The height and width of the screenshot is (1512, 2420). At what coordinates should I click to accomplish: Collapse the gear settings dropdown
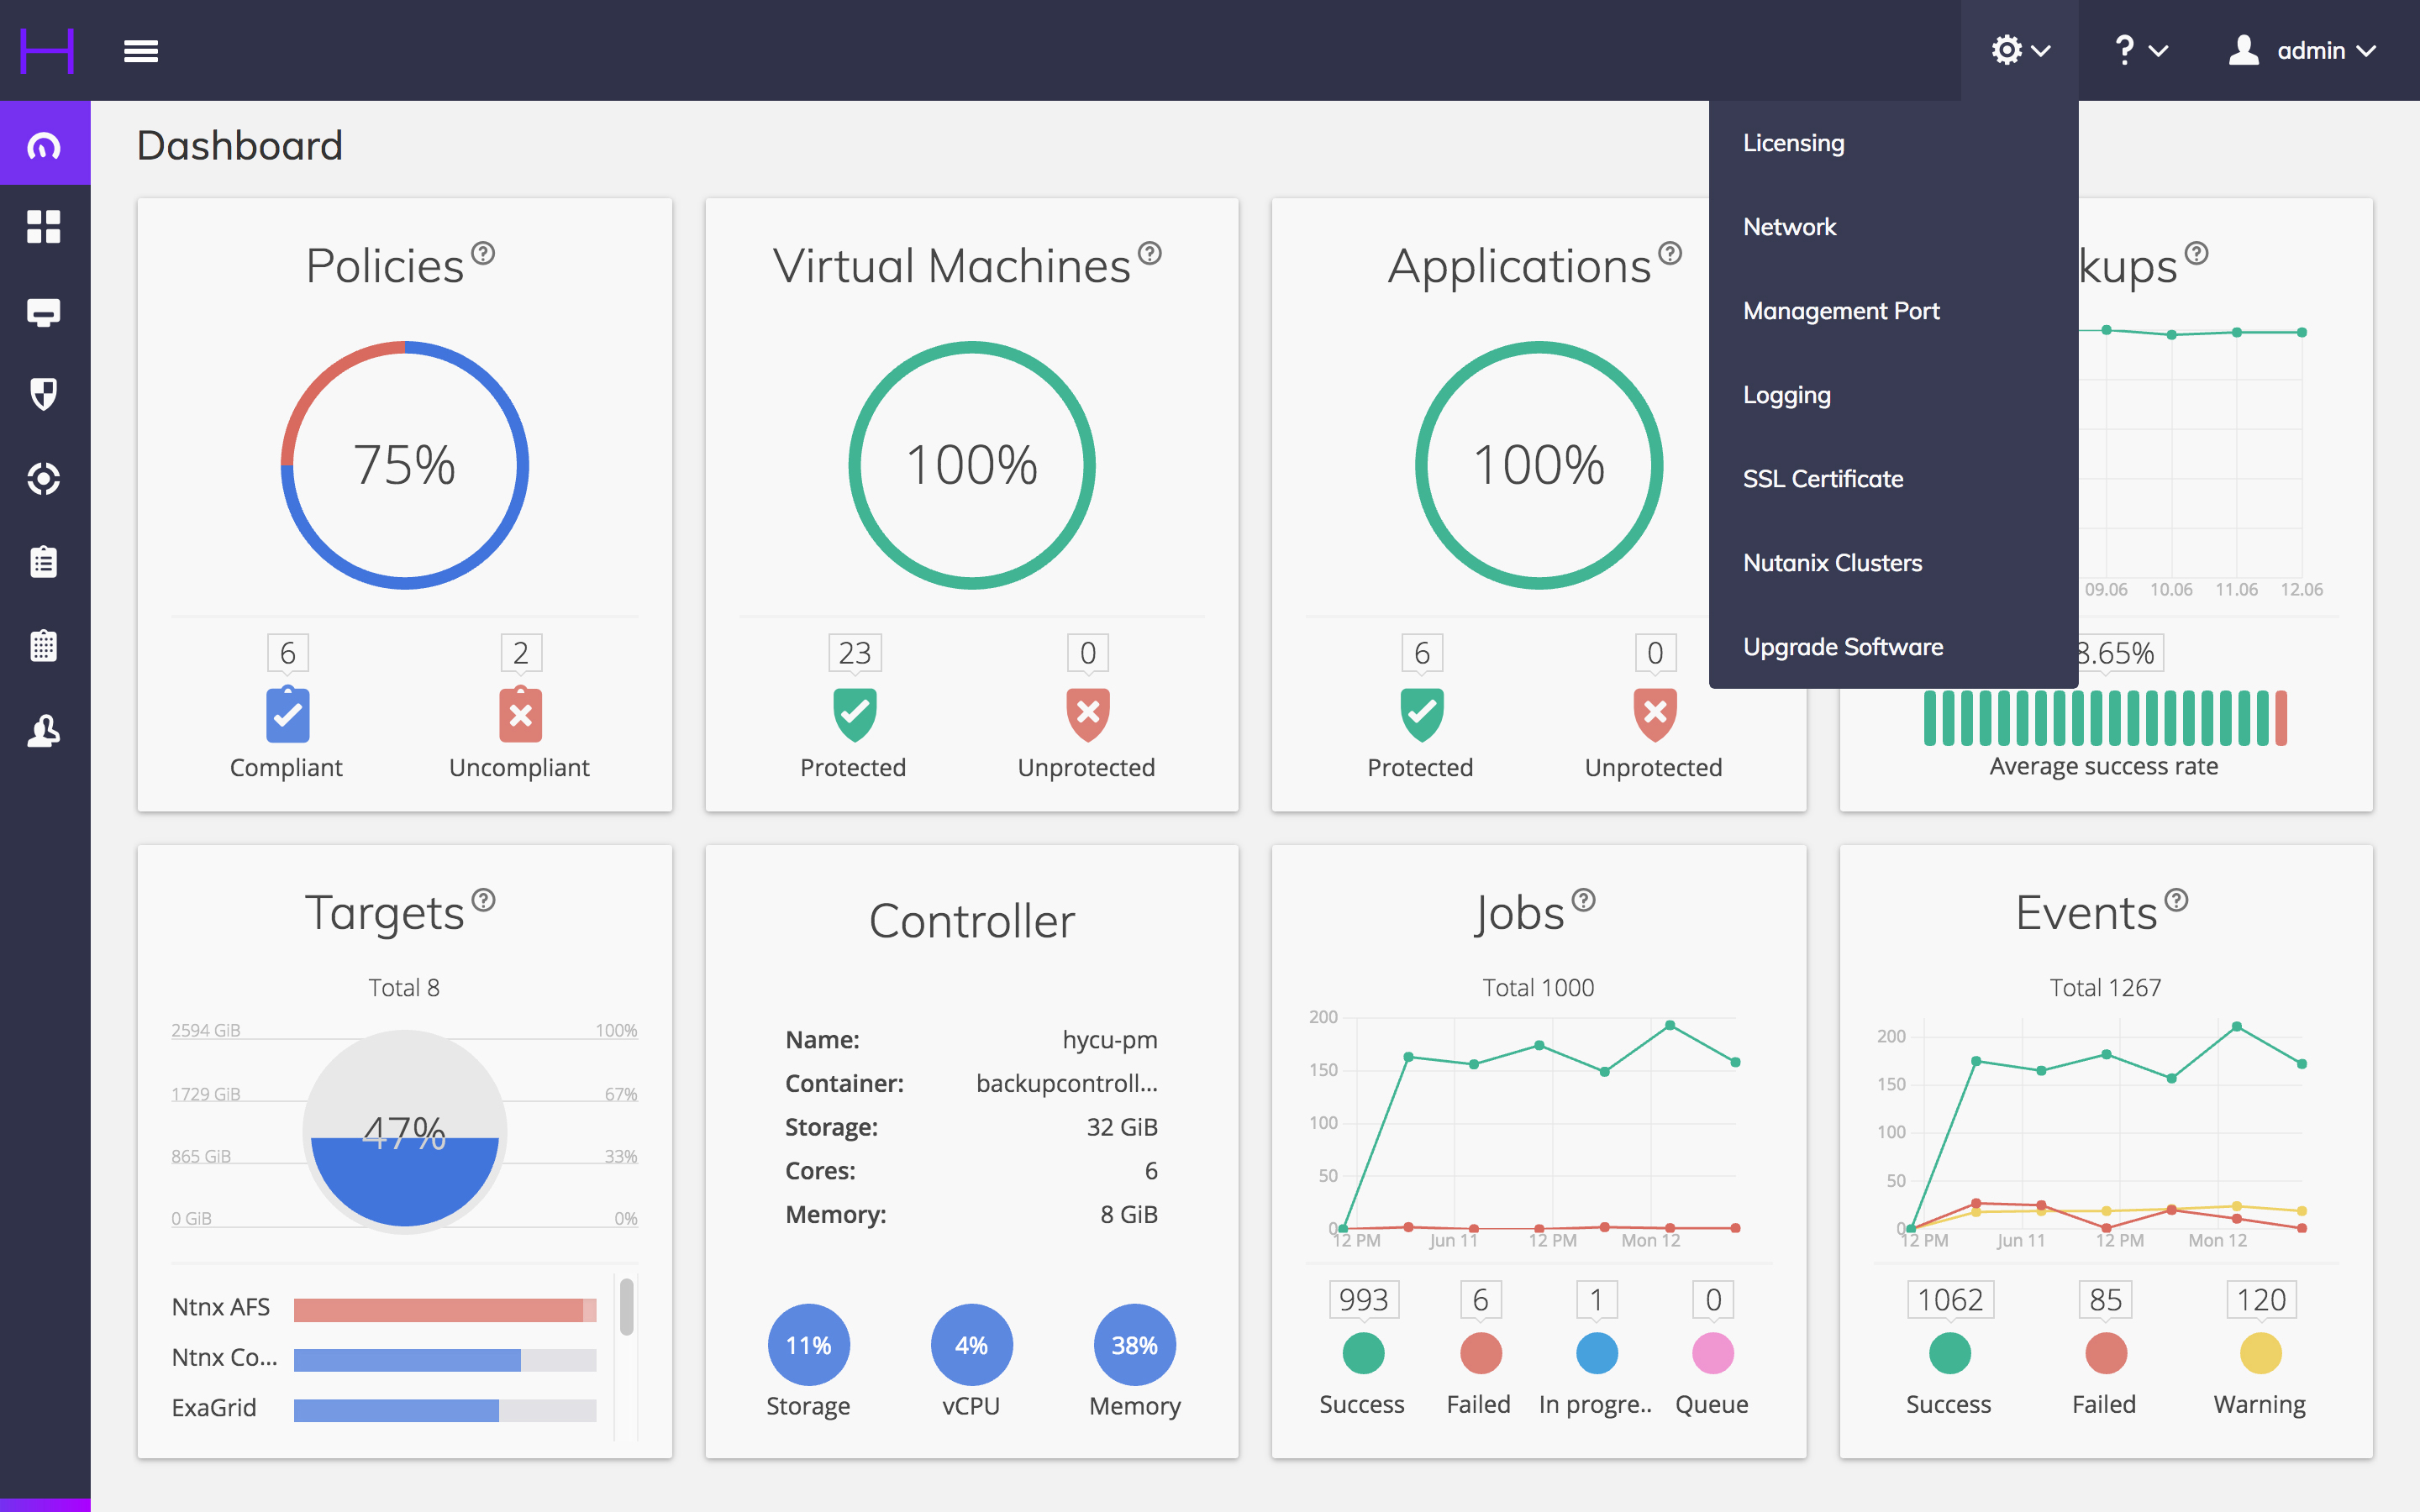tap(2019, 50)
